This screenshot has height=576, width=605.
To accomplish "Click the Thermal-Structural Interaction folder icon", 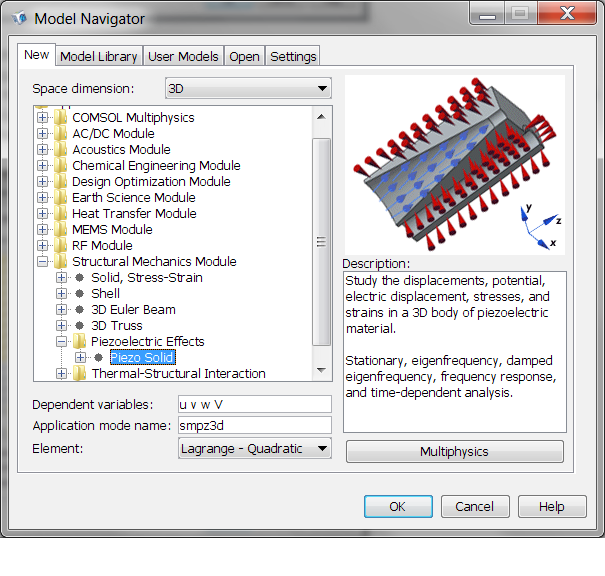I will pyautogui.click(x=79, y=373).
